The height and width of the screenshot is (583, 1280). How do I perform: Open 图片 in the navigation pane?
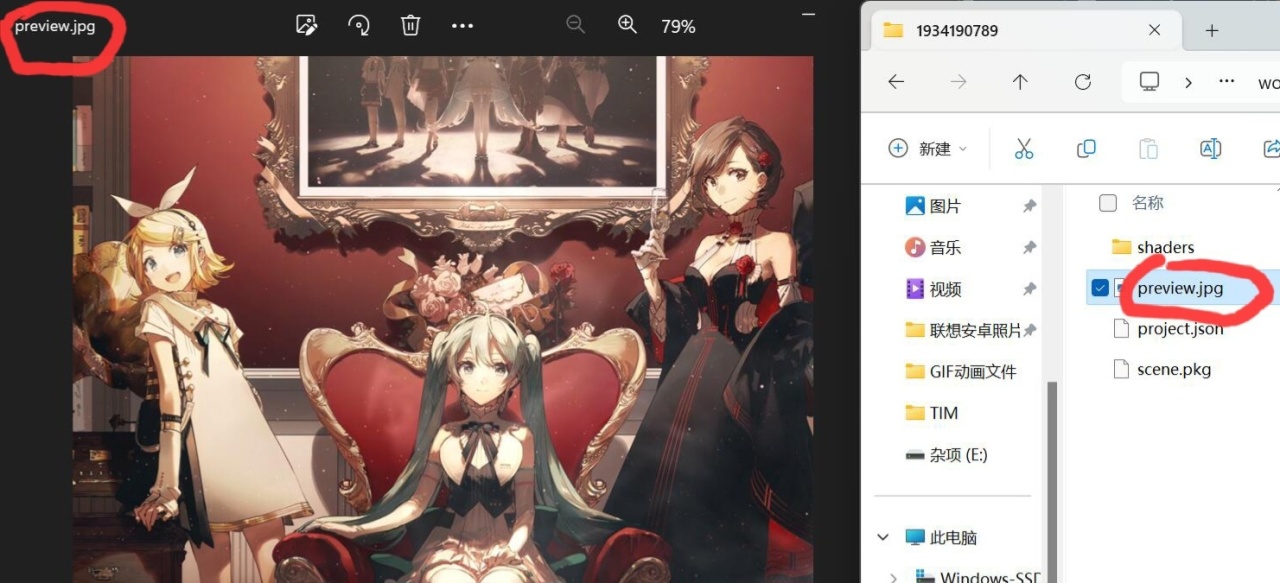point(945,206)
